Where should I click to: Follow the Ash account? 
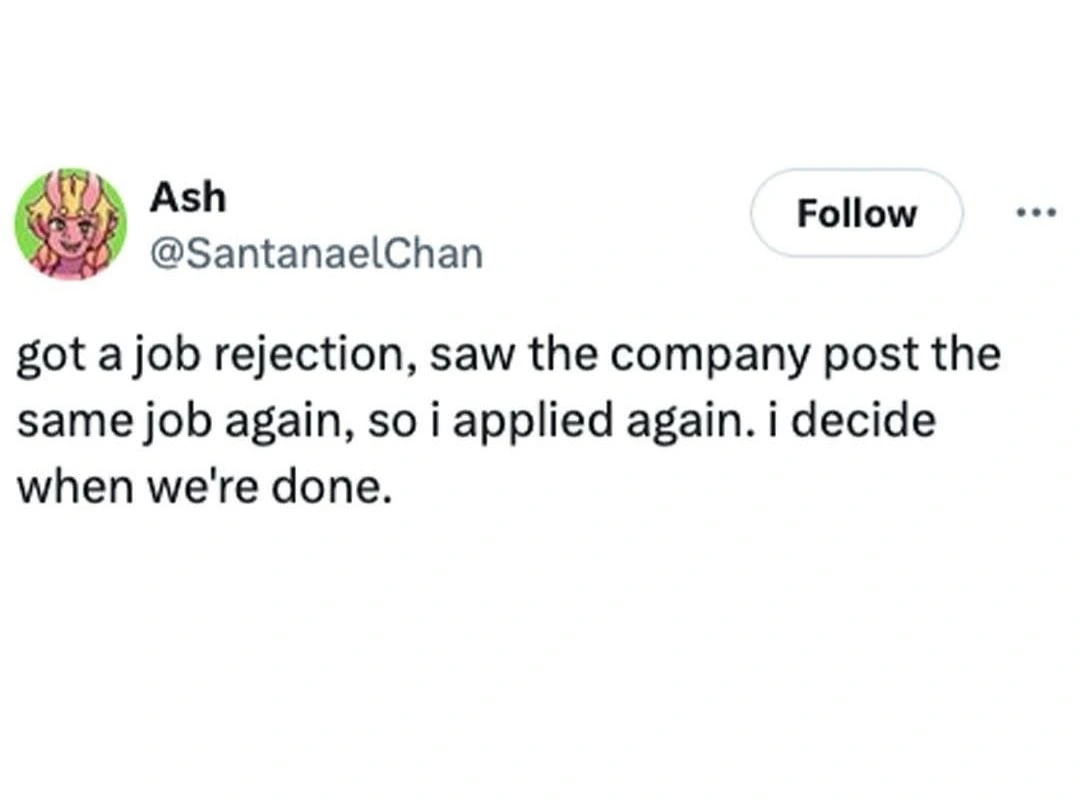point(856,213)
